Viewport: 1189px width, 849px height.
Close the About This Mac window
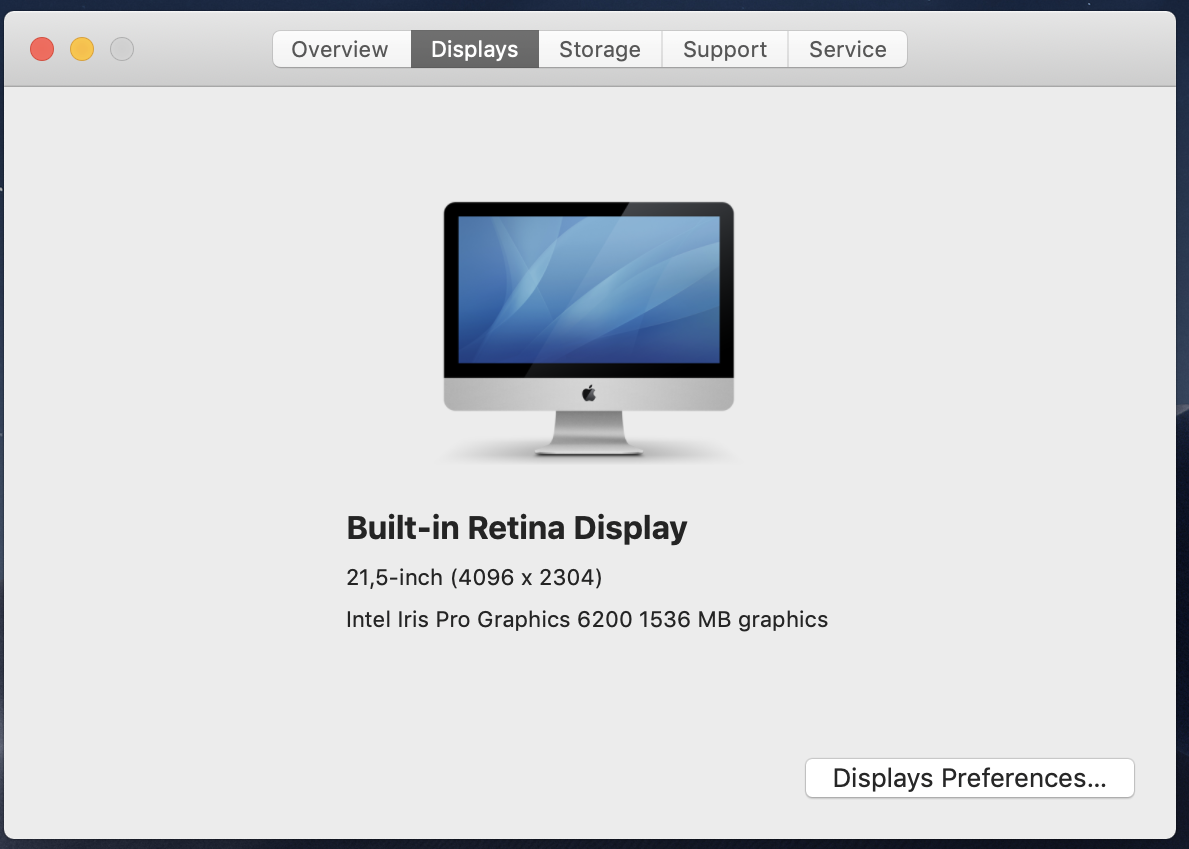42,49
